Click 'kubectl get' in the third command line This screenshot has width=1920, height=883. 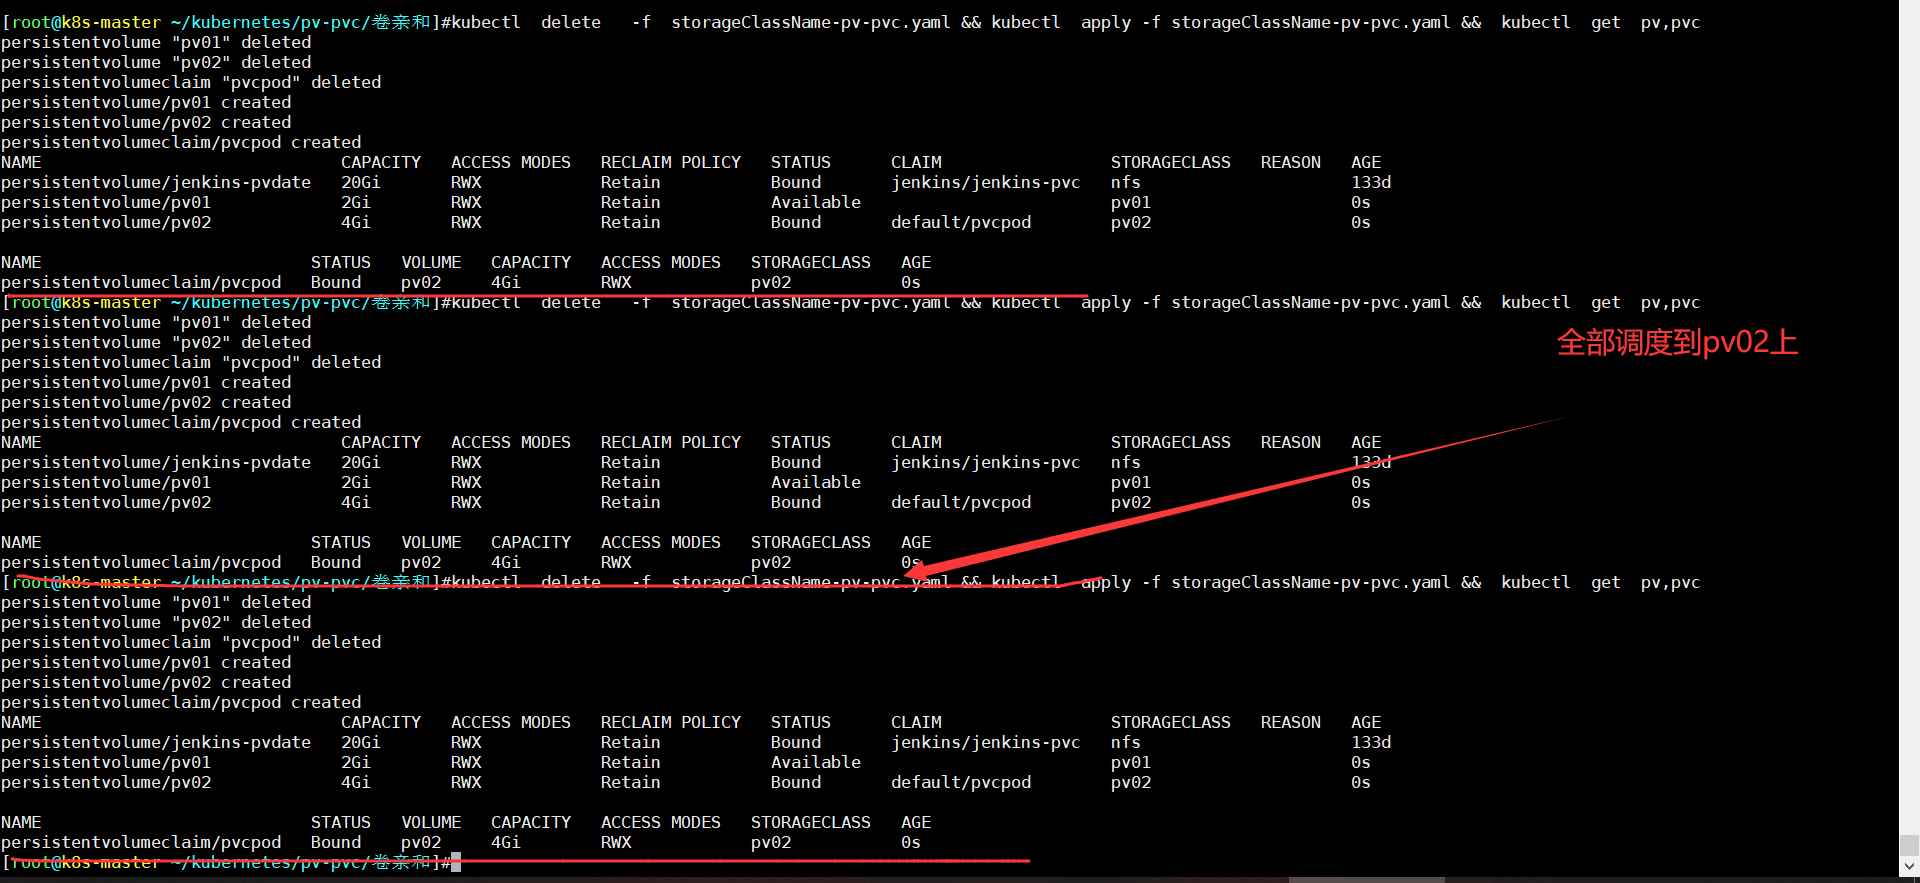click(x=1561, y=582)
